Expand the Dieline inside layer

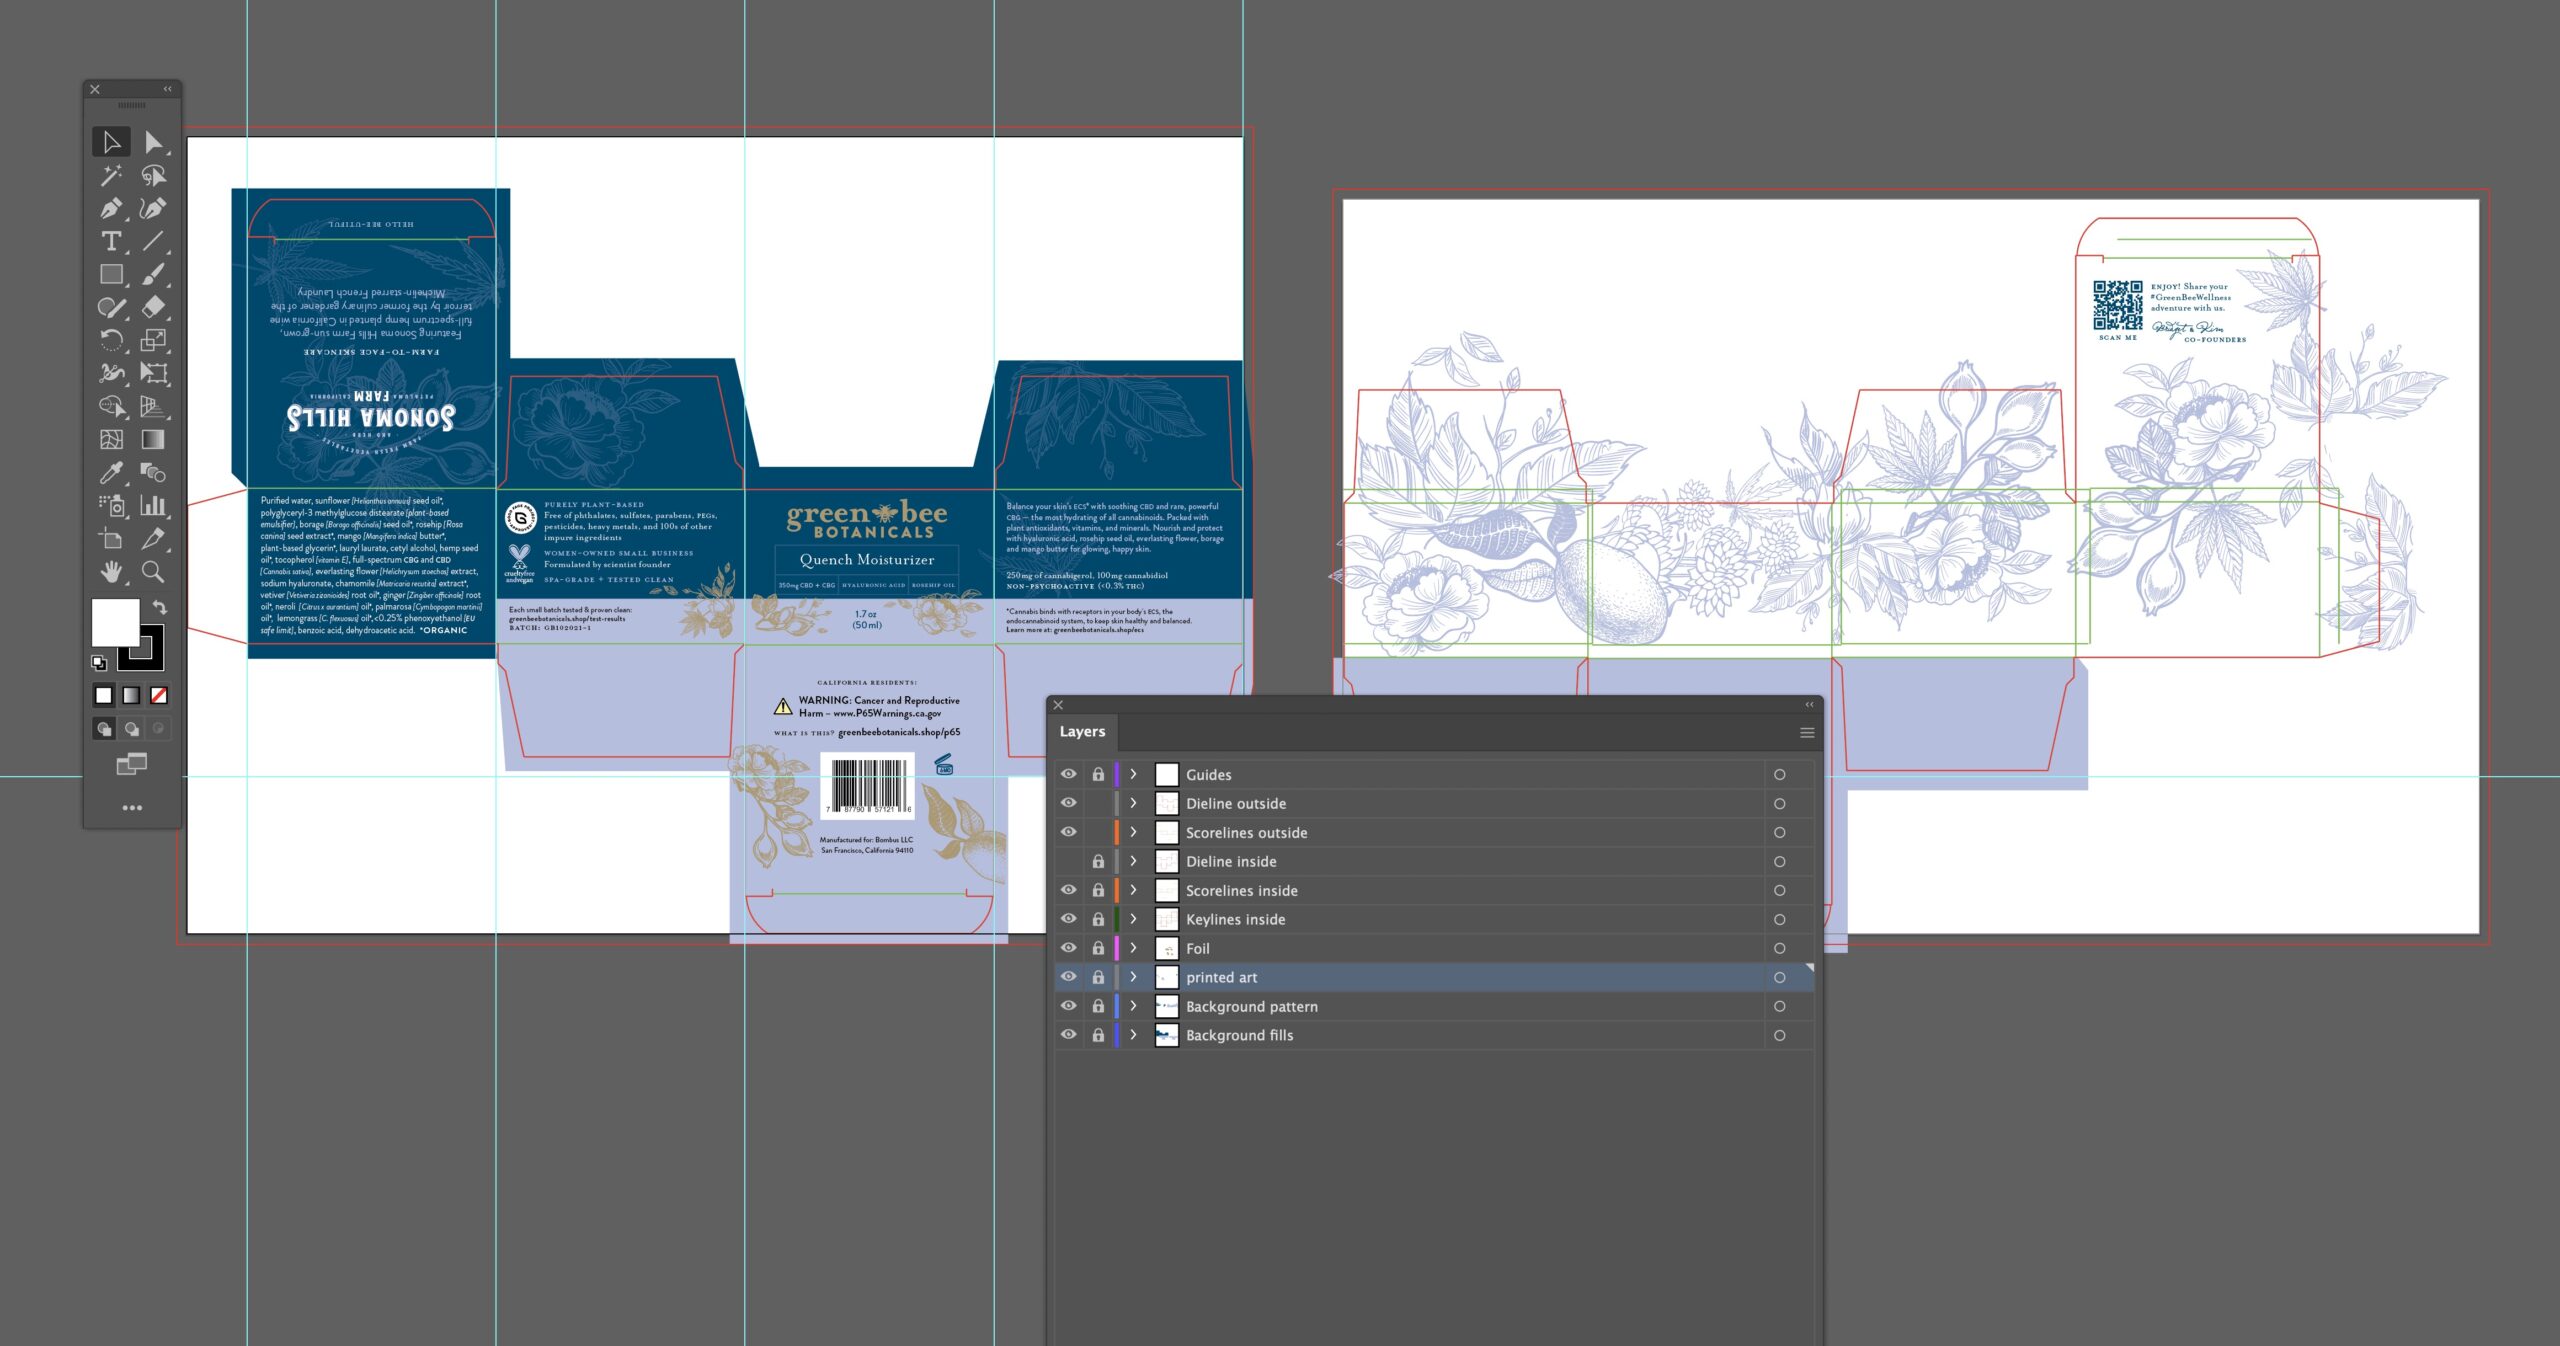(1133, 861)
